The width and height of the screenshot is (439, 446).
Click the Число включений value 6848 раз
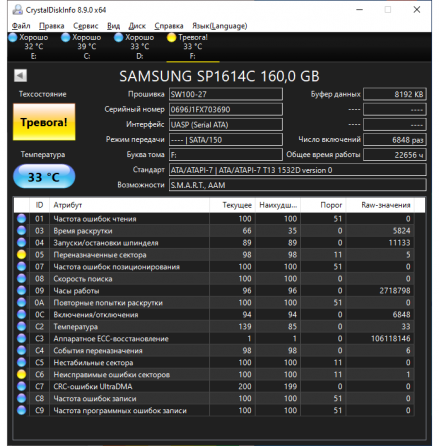coord(395,140)
